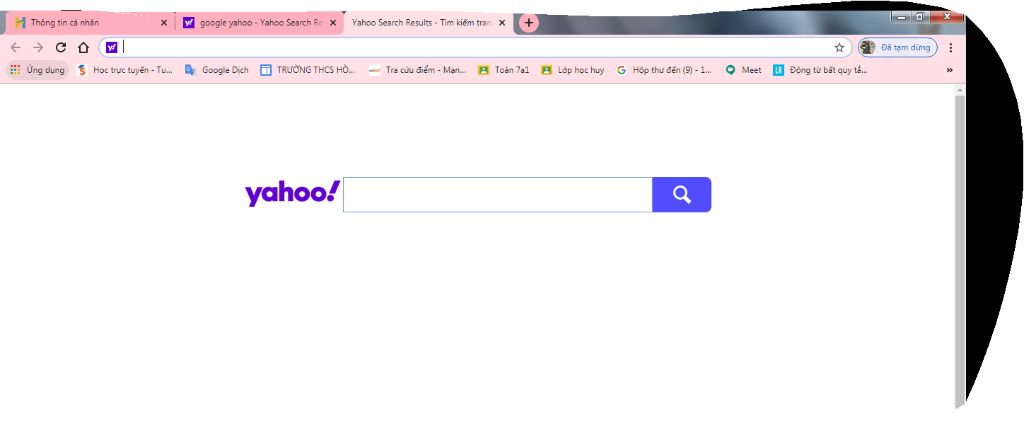
Task: Minimize the browser window
Action: pos(902,16)
